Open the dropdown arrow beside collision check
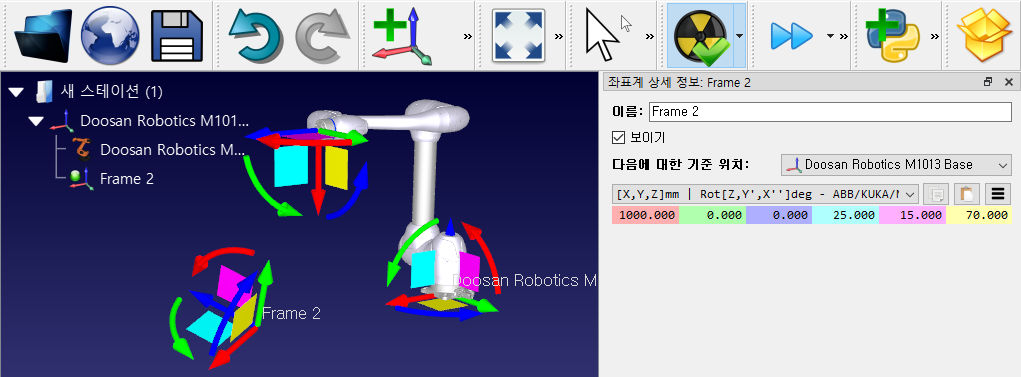Image resolution: width=1021 pixels, height=377 pixels. [739, 36]
